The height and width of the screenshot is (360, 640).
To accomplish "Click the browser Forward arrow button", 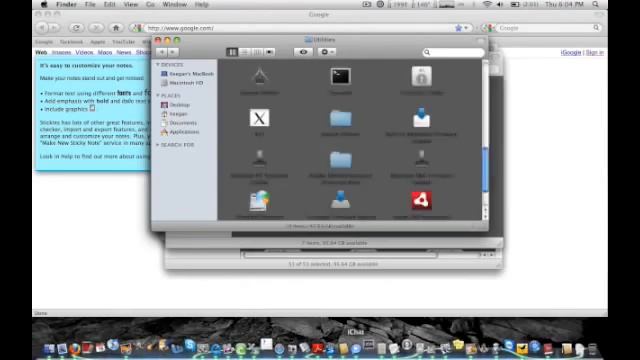I will tap(54, 28).
